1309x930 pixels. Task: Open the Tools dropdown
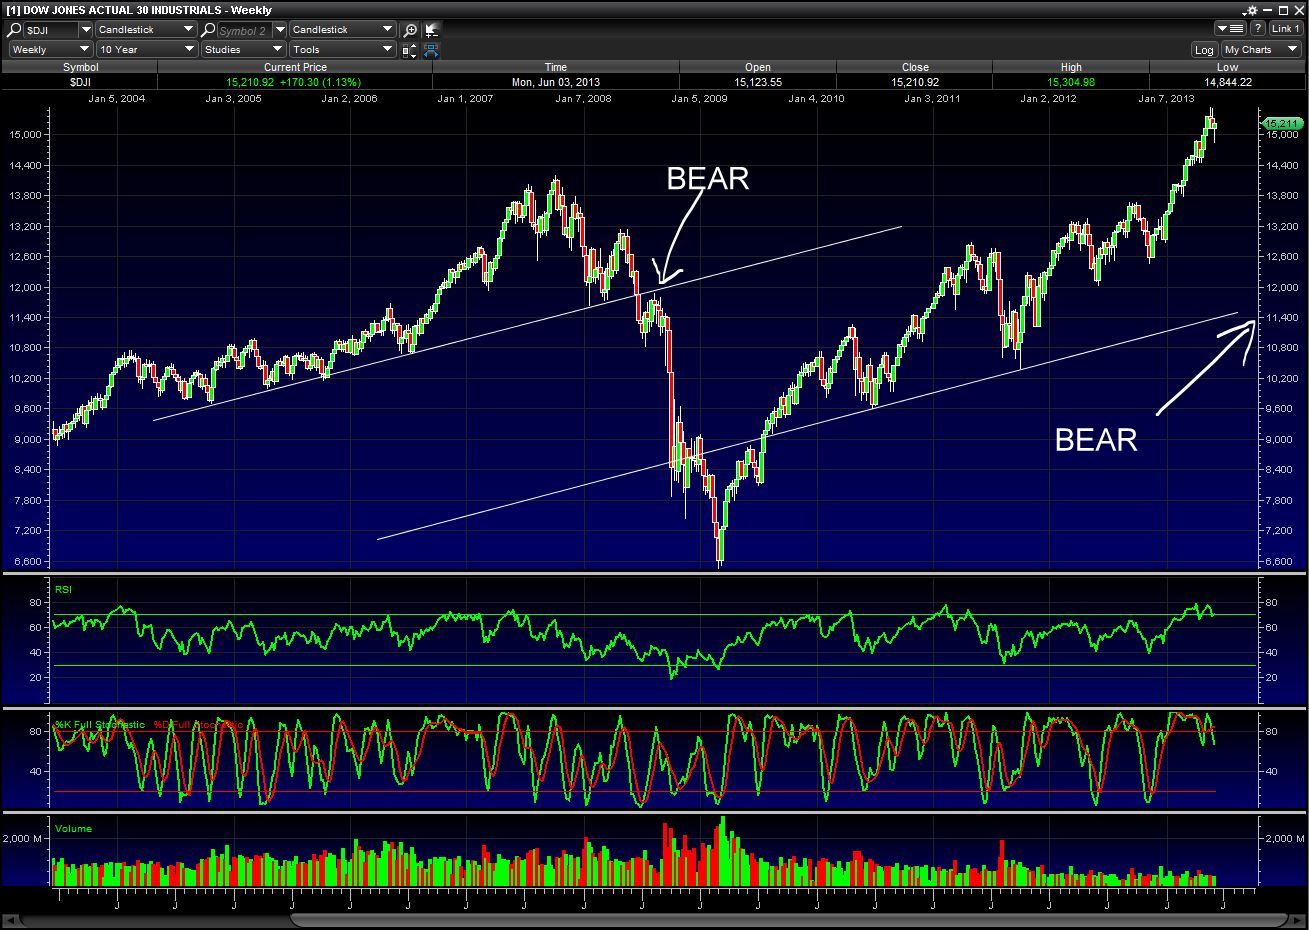[x=343, y=49]
